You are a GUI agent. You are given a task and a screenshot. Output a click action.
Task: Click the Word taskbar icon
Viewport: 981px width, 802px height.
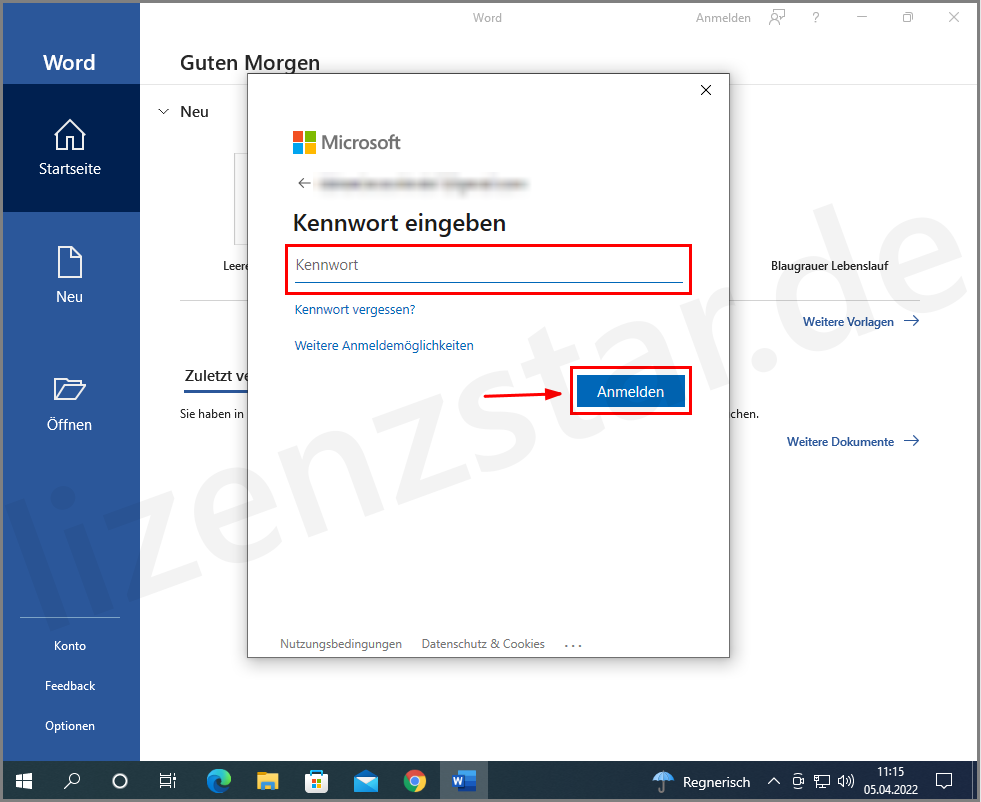[x=464, y=781]
